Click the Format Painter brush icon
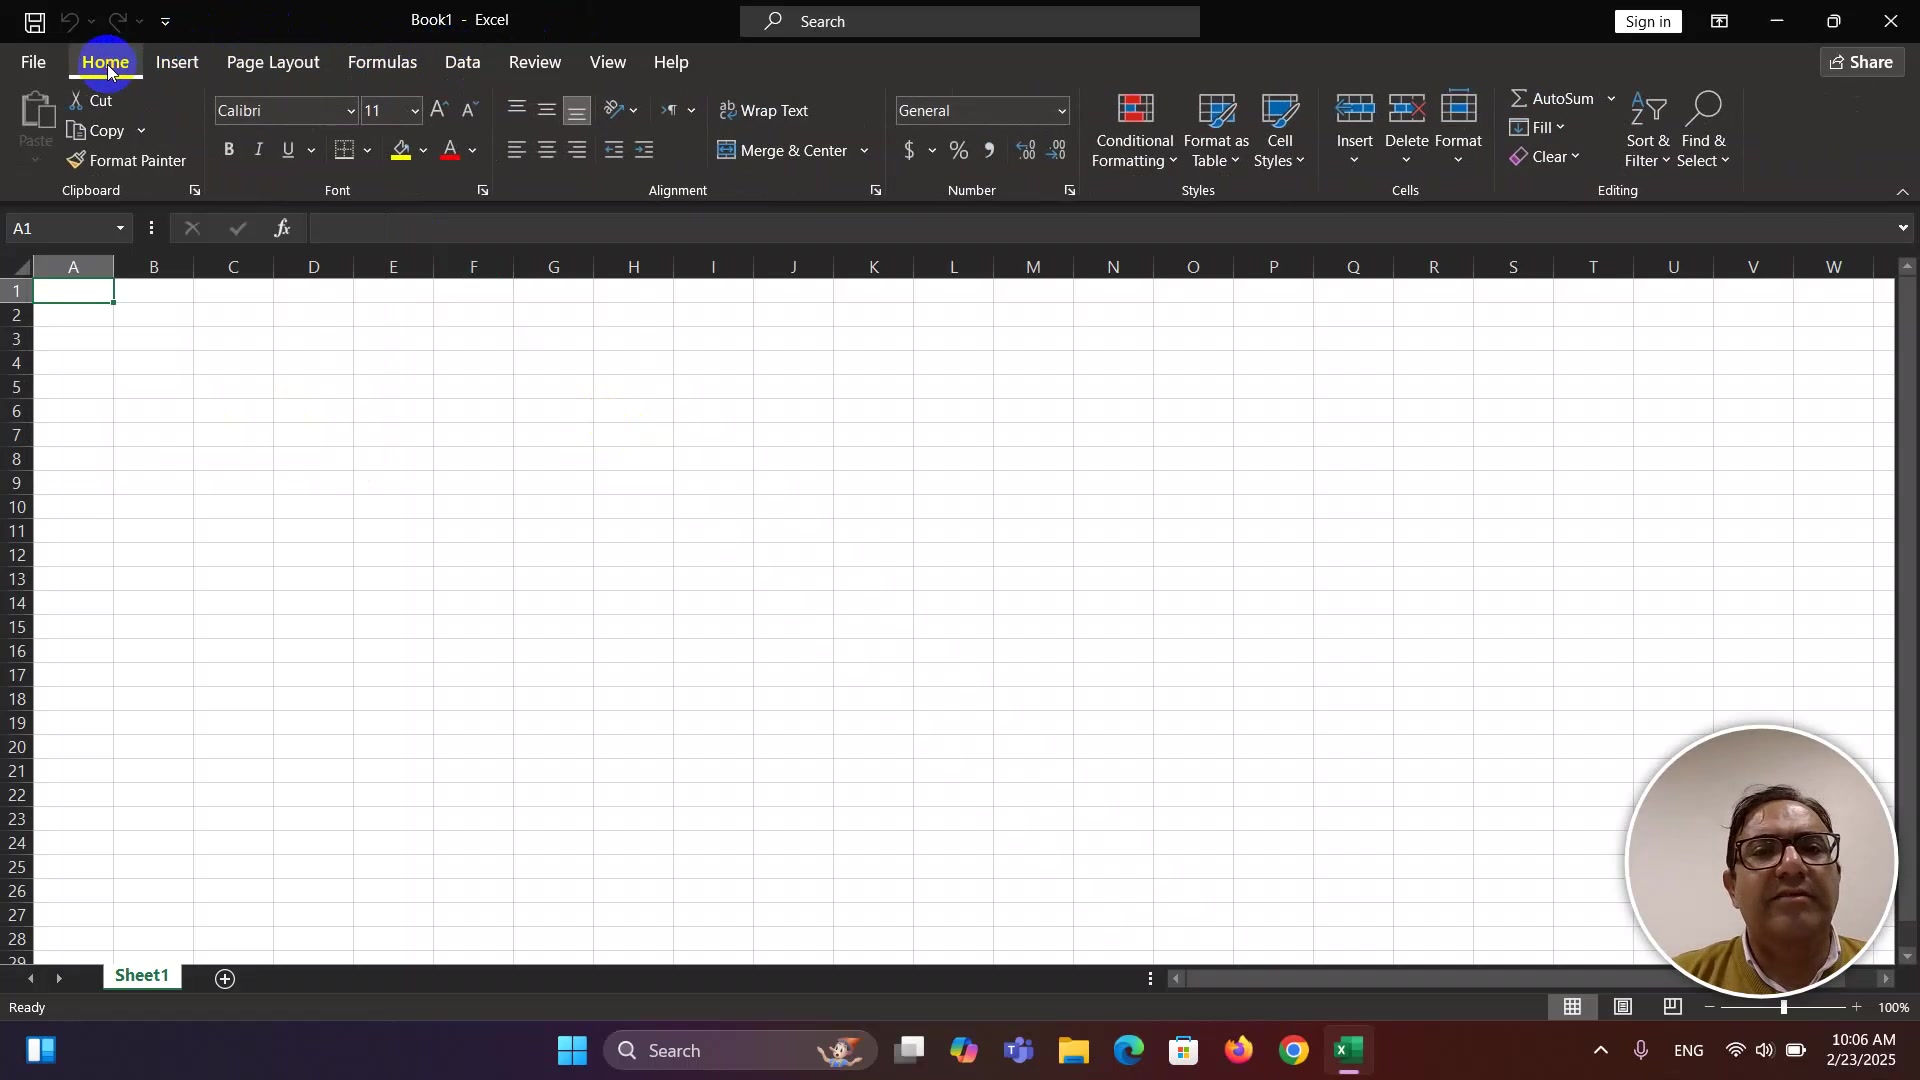The width and height of the screenshot is (1920, 1080). point(76,160)
